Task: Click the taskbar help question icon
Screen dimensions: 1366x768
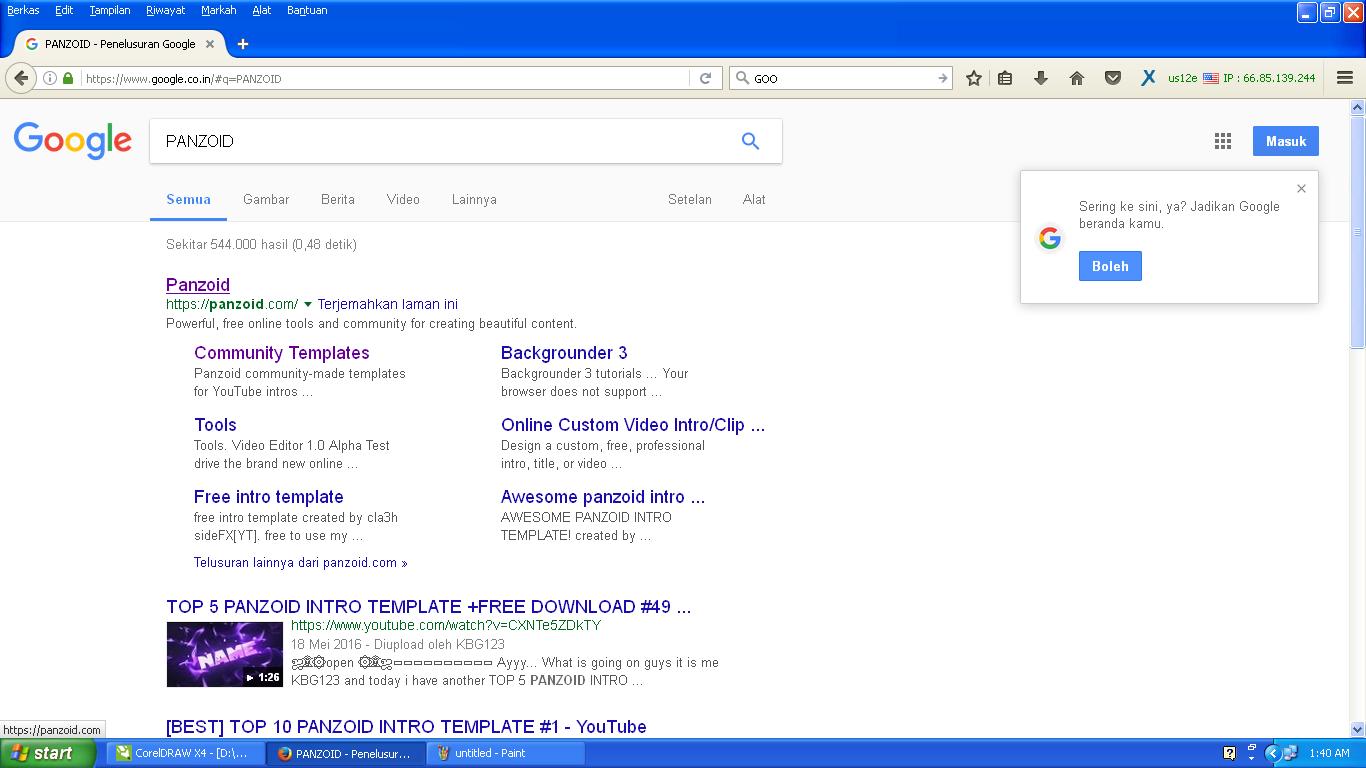Action: (x=1229, y=753)
